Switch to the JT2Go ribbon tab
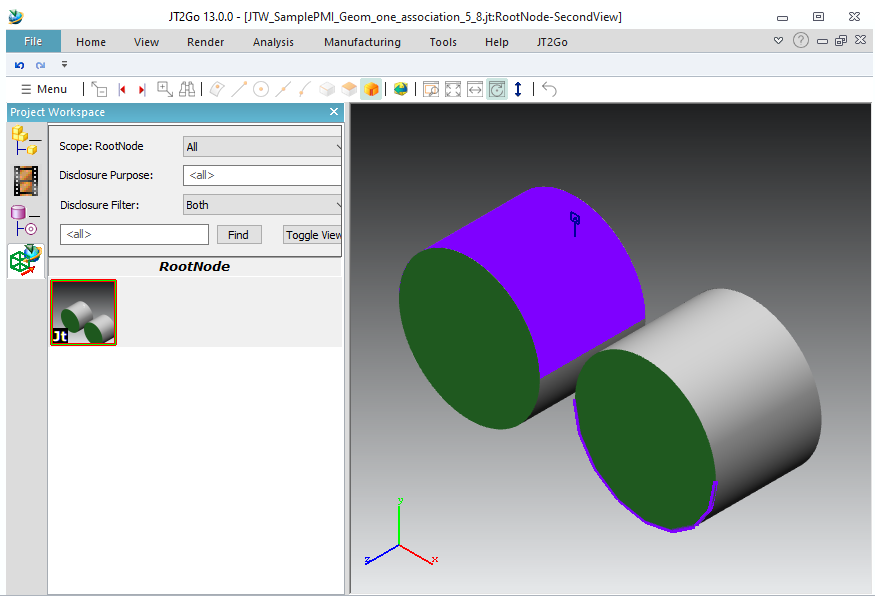The height and width of the screenshot is (596, 875). (x=552, y=42)
